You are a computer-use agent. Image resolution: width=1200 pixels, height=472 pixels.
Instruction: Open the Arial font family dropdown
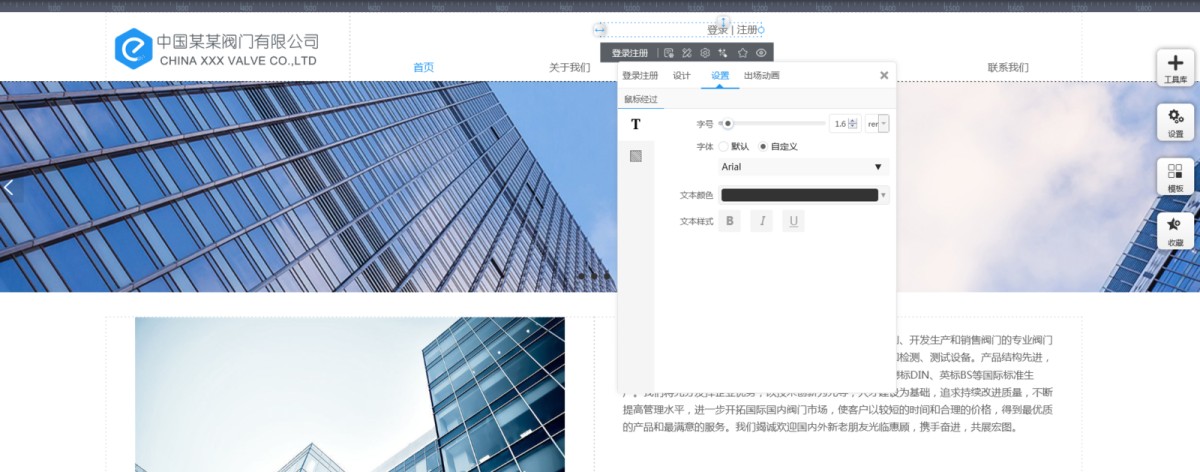803,167
